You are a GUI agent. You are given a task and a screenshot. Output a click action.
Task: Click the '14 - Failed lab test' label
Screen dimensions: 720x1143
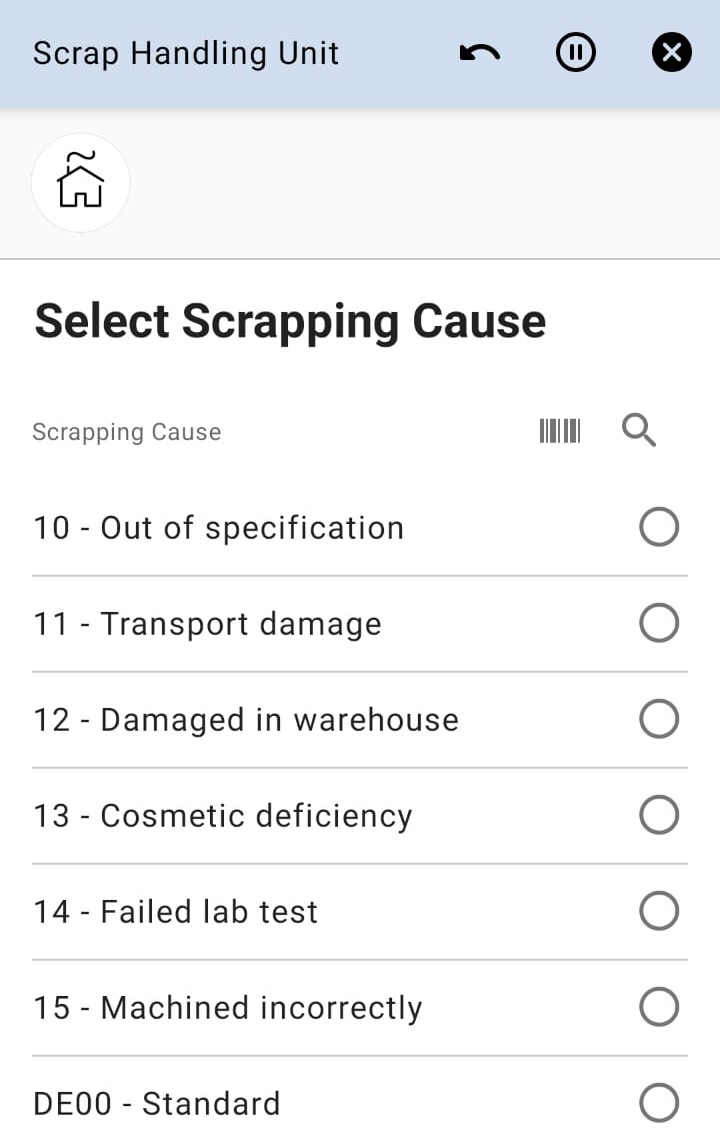point(176,912)
